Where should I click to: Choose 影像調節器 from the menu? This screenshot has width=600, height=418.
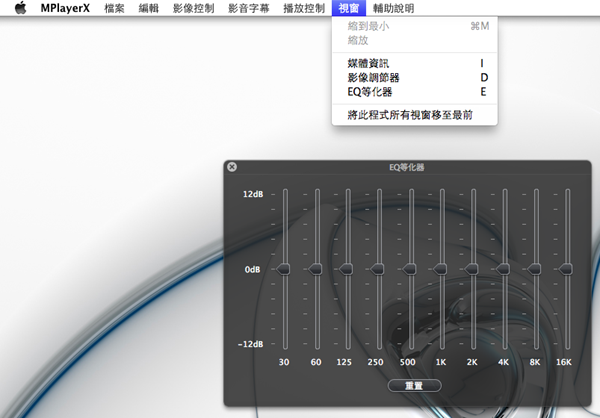point(415,78)
